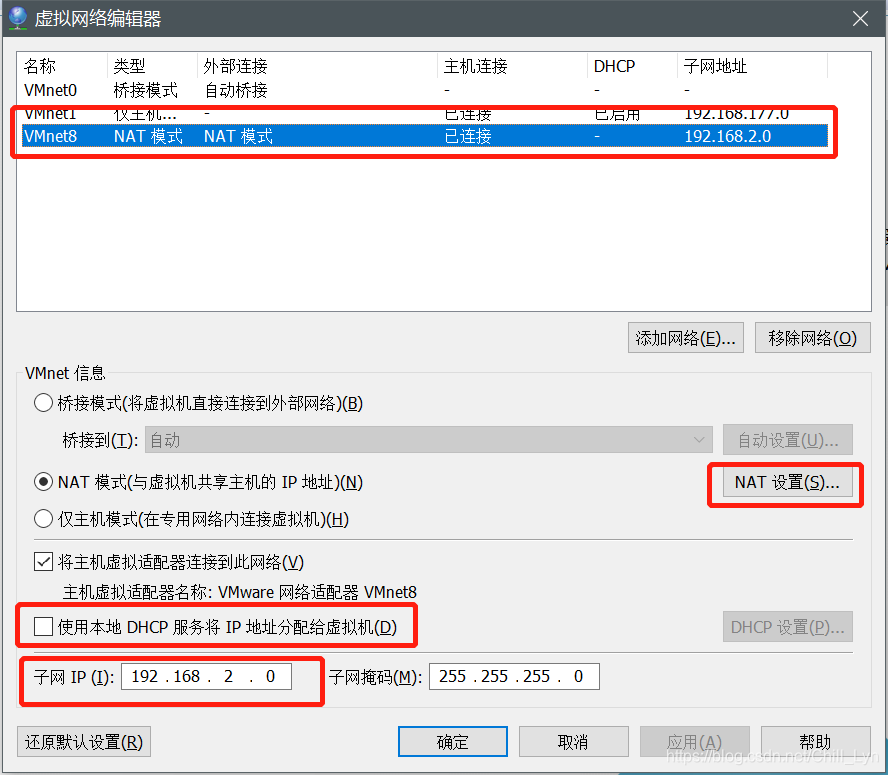Click the 移除网络(O) button

(813, 338)
